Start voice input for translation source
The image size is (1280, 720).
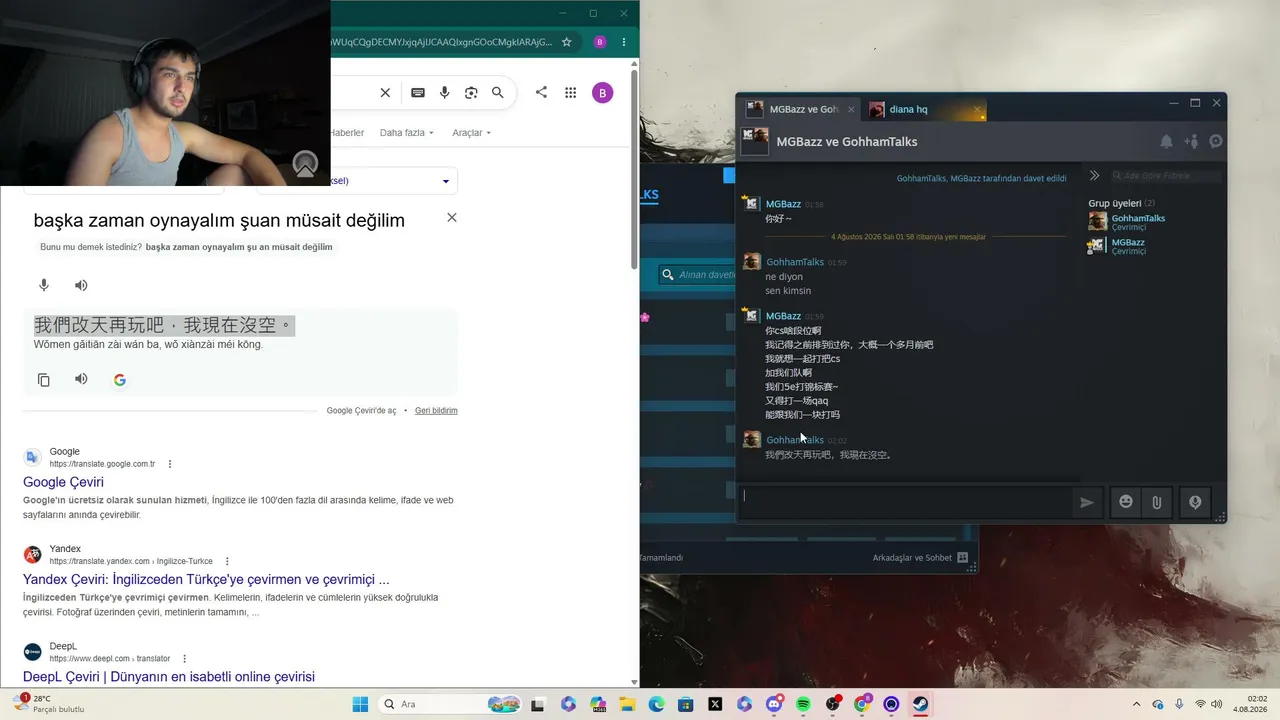(x=44, y=285)
